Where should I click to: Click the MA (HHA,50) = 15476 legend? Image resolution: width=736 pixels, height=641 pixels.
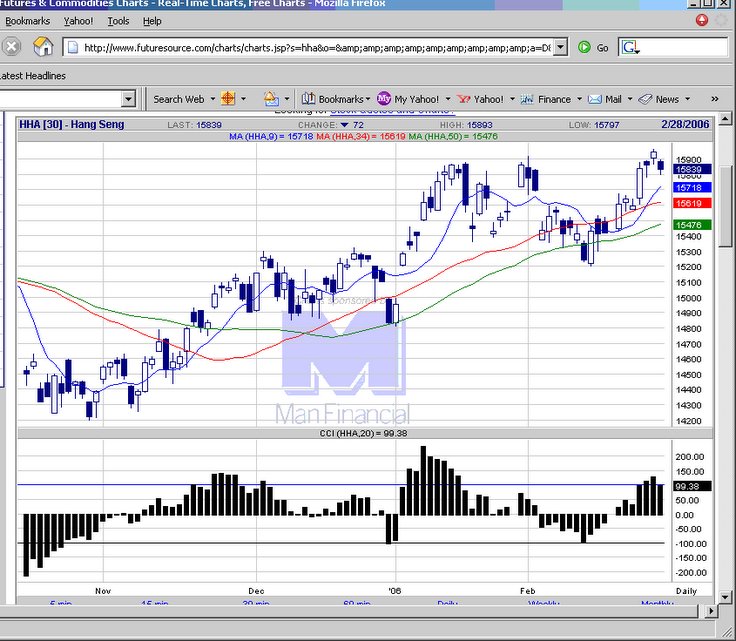(x=453, y=137)
